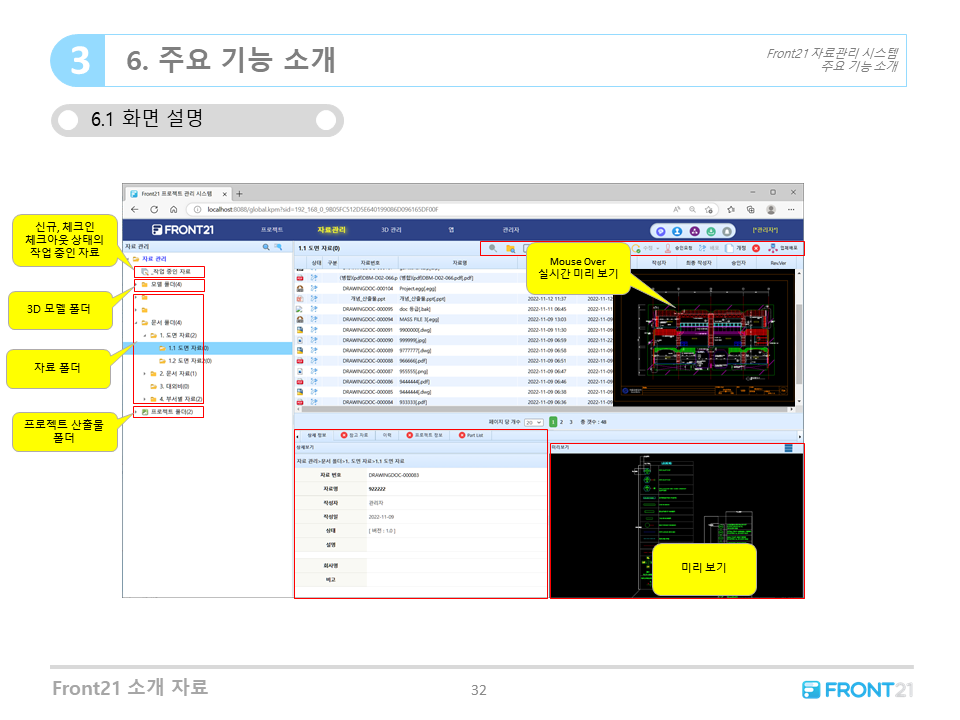
Task: Click the blue chat bubble header icon
Action: click(661, 231)
